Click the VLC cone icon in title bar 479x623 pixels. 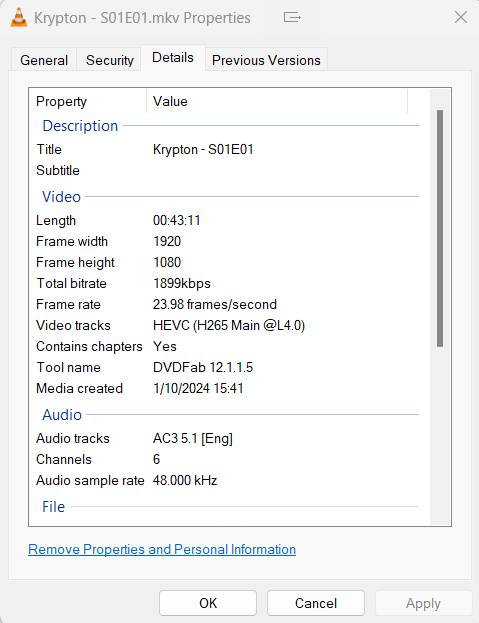[x=19, y=17]
